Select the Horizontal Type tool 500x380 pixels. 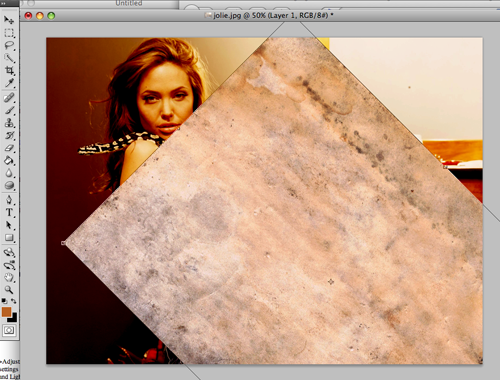9,213
